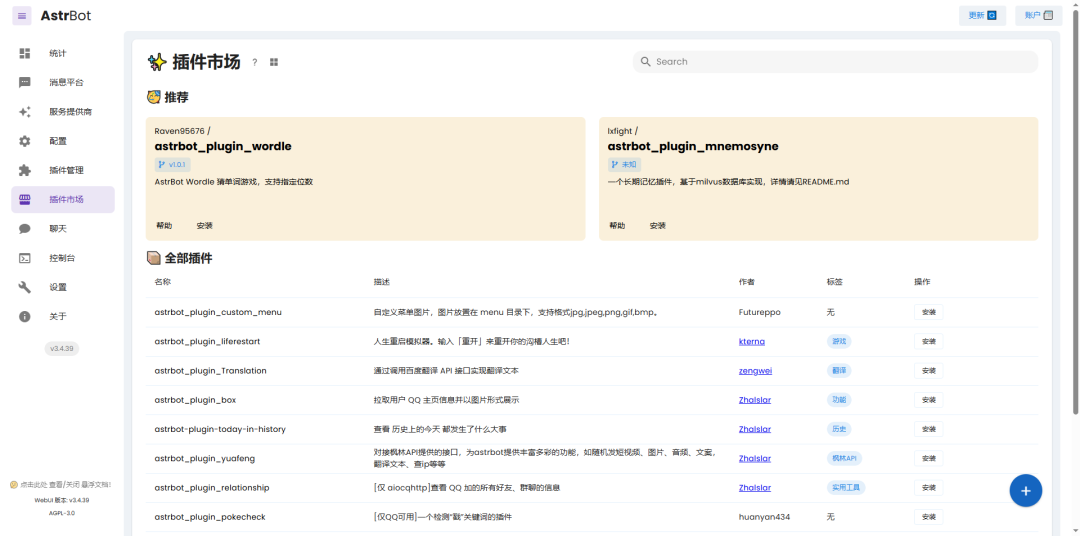Viewport: 1080px width, 536px height.
Task: Click the 插件管理 puzzle piece icon
Action: (25, 170)
